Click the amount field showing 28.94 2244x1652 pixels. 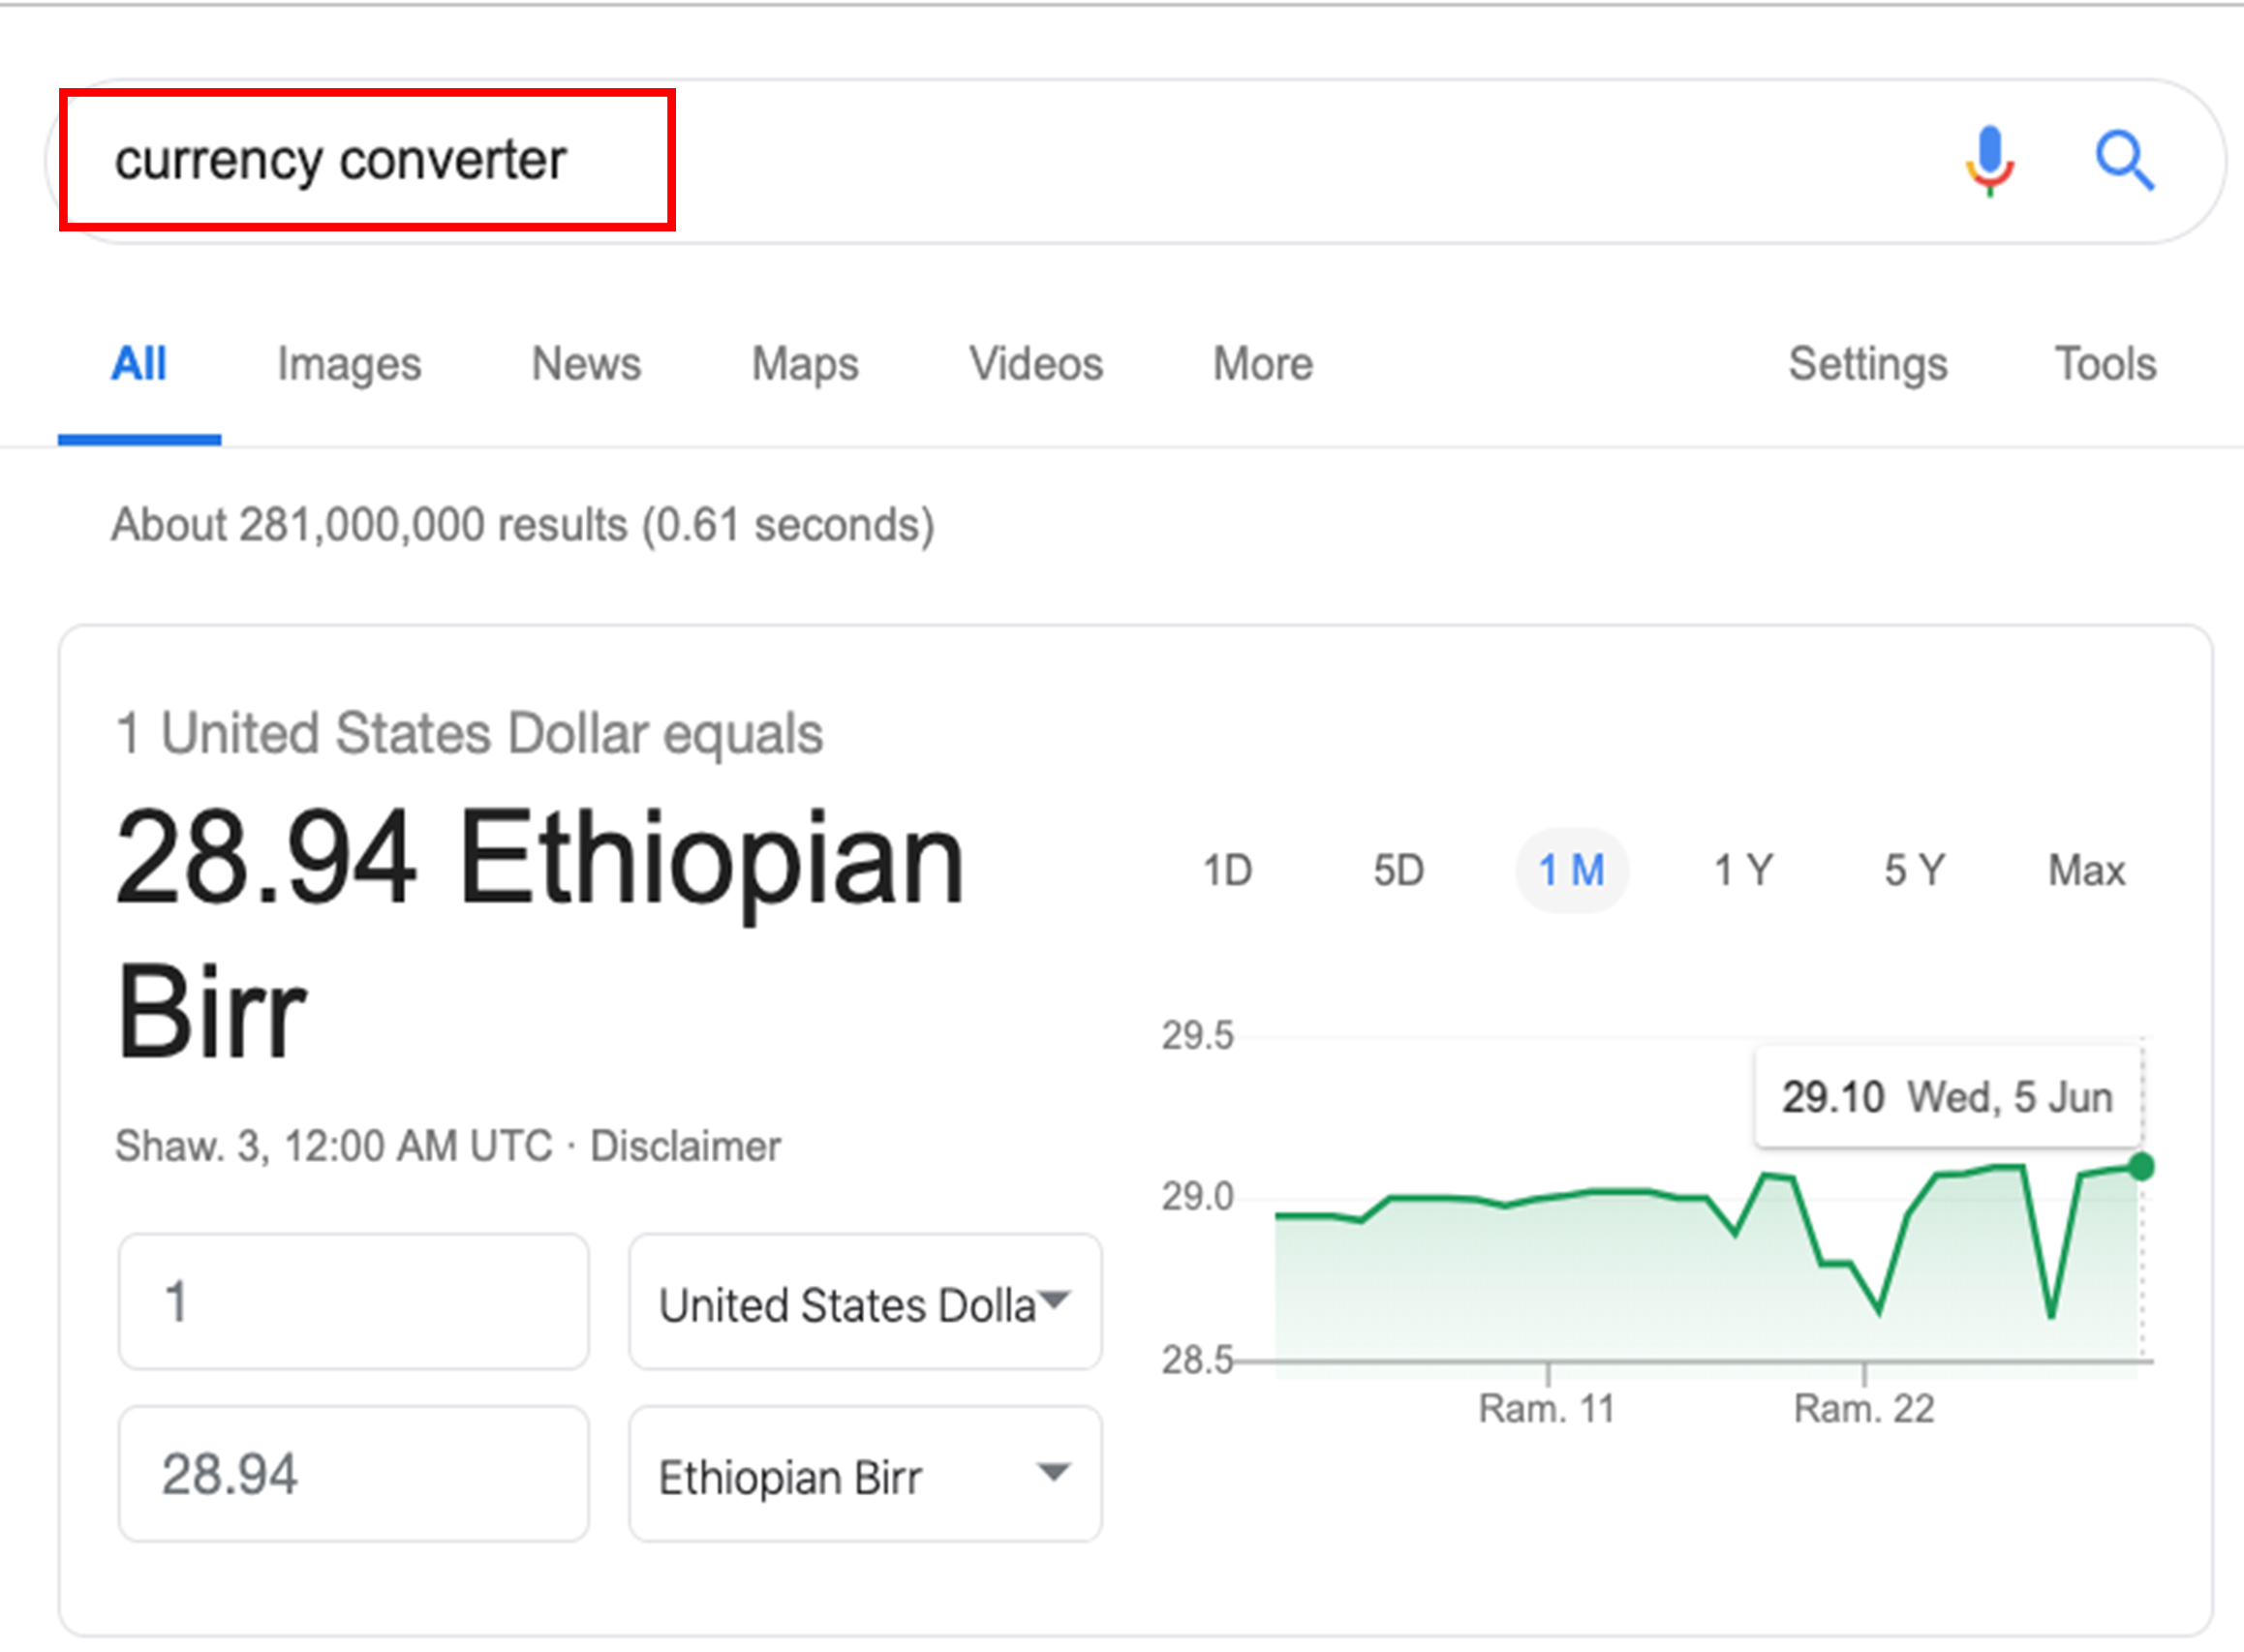[353, 1474]
